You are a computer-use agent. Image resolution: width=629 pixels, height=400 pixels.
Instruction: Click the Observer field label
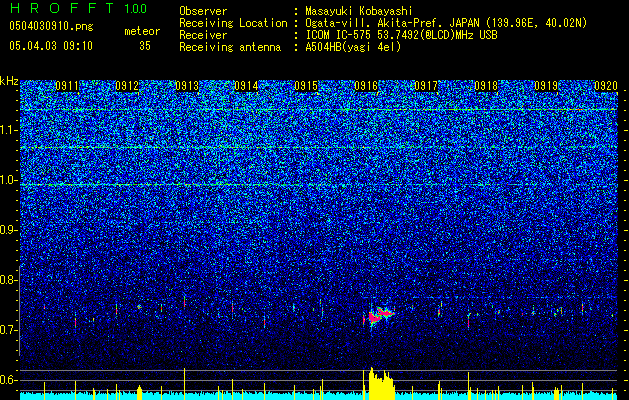(x=203, y=11)
